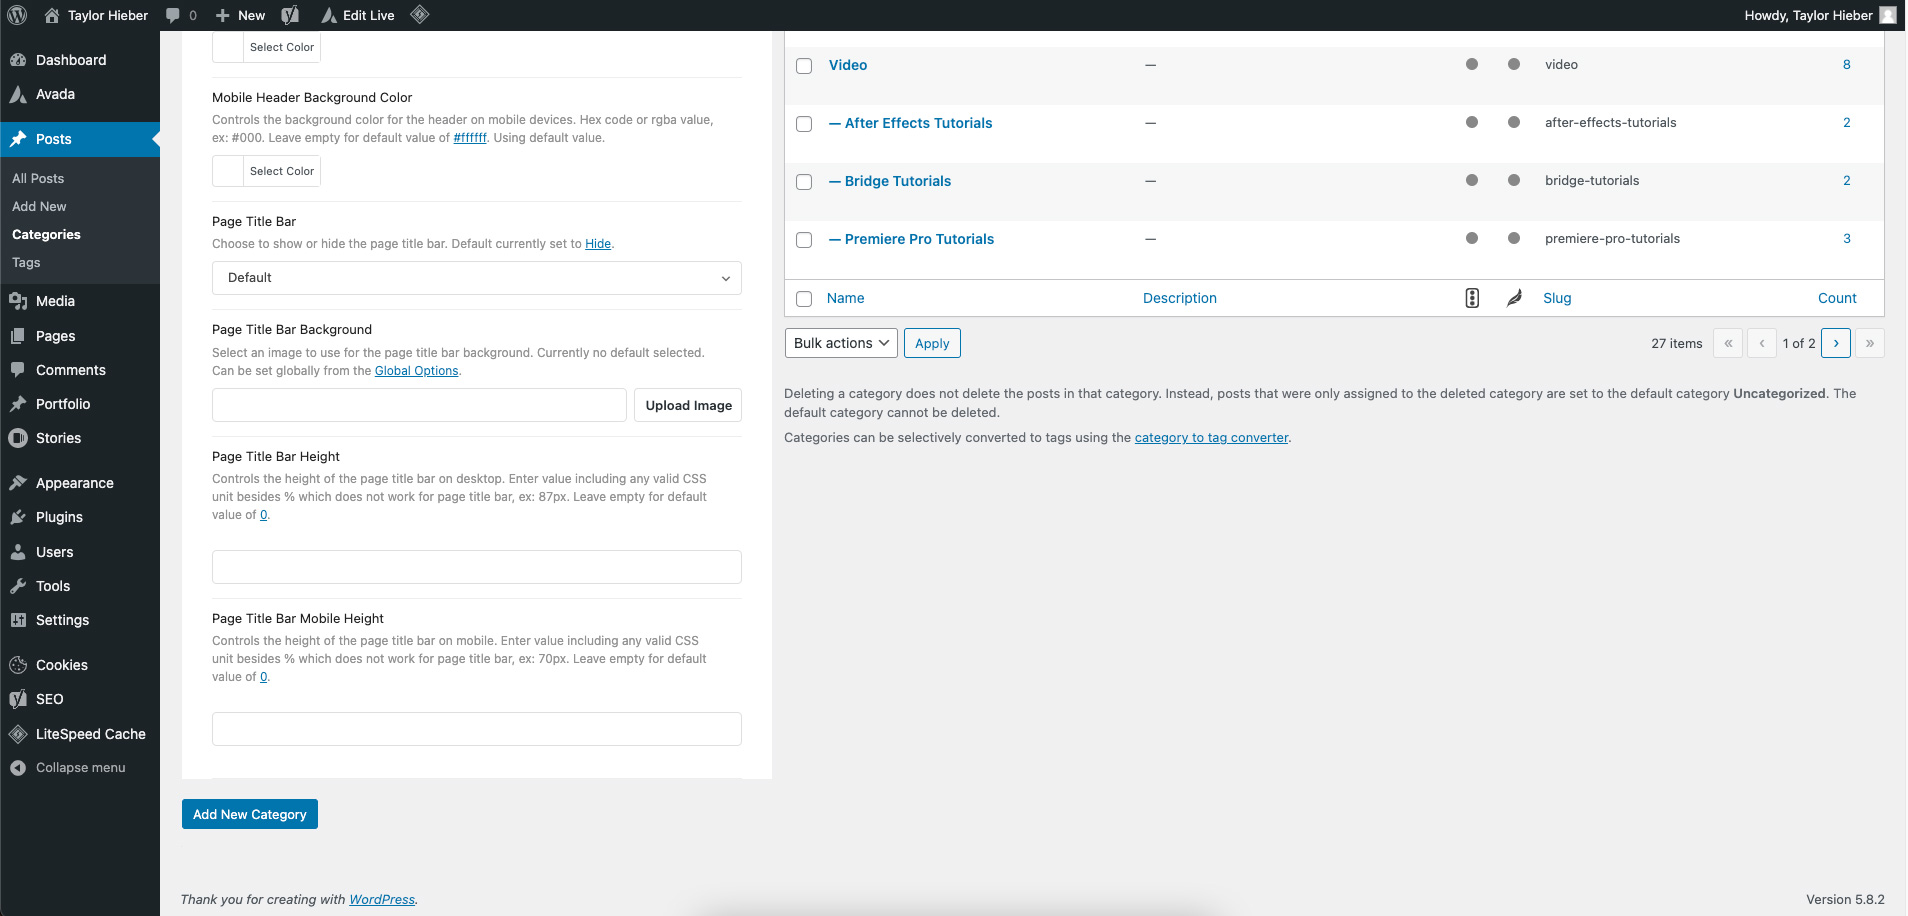Click the Cookies icon in sidebar

click(18, 665)
